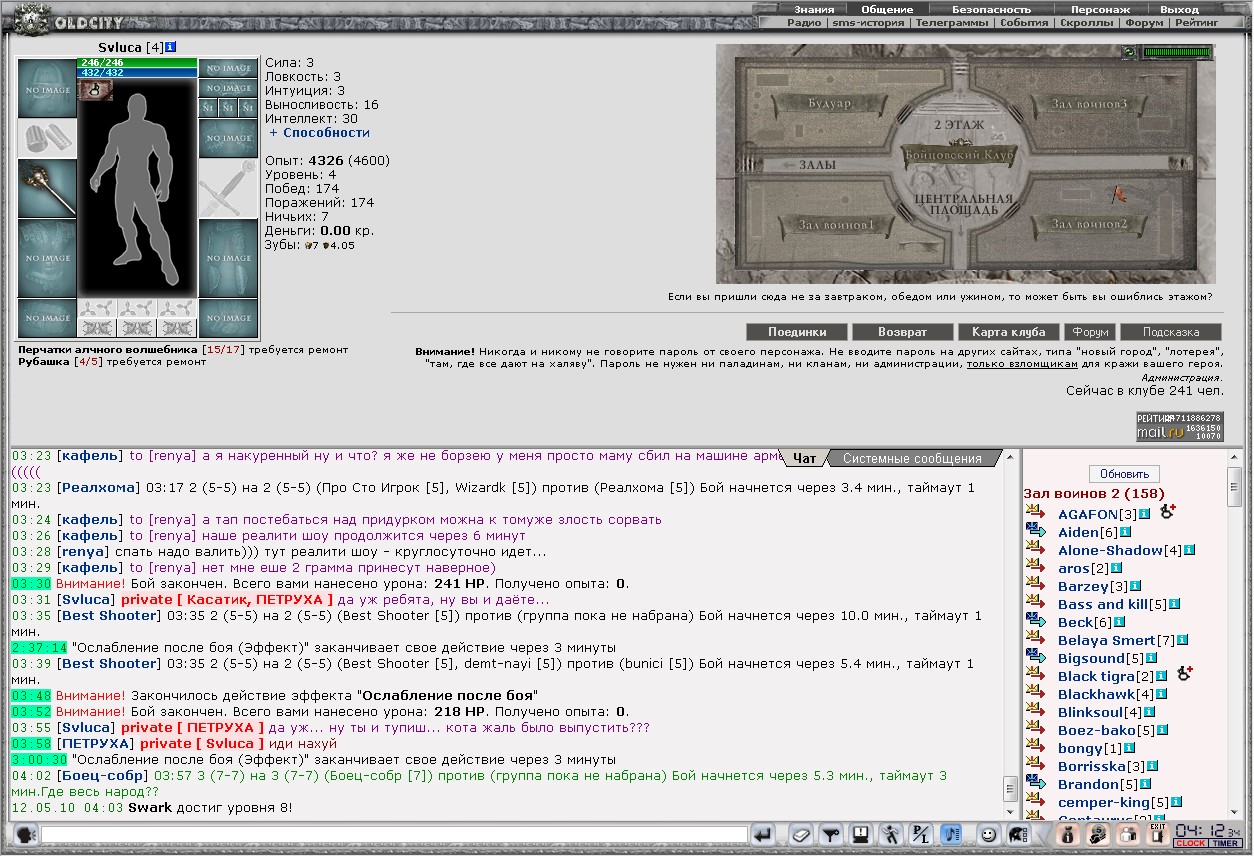Click player name Blackhawk in the list

(x=1096, y=694)
